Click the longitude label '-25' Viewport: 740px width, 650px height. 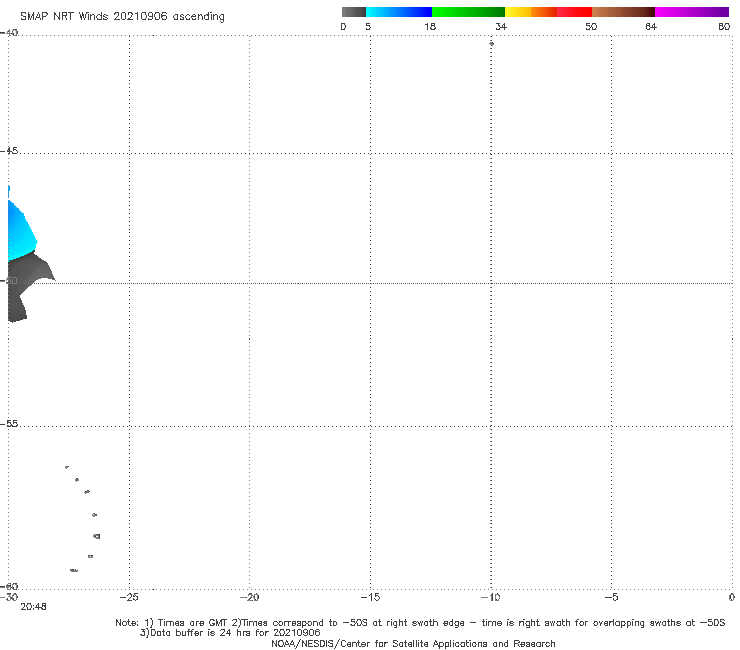point(129,597)
